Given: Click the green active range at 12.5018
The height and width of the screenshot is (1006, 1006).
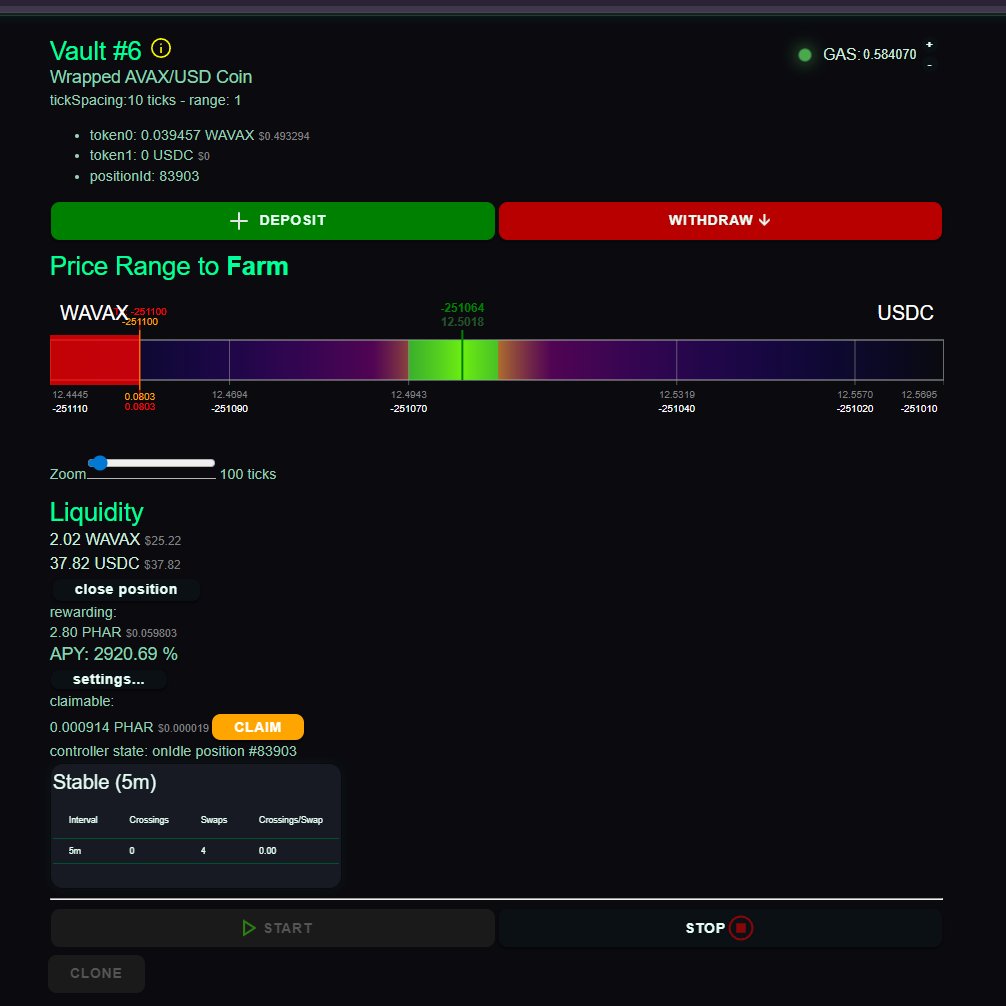Looking at the screenshot, I should click(x=453, y=360).
